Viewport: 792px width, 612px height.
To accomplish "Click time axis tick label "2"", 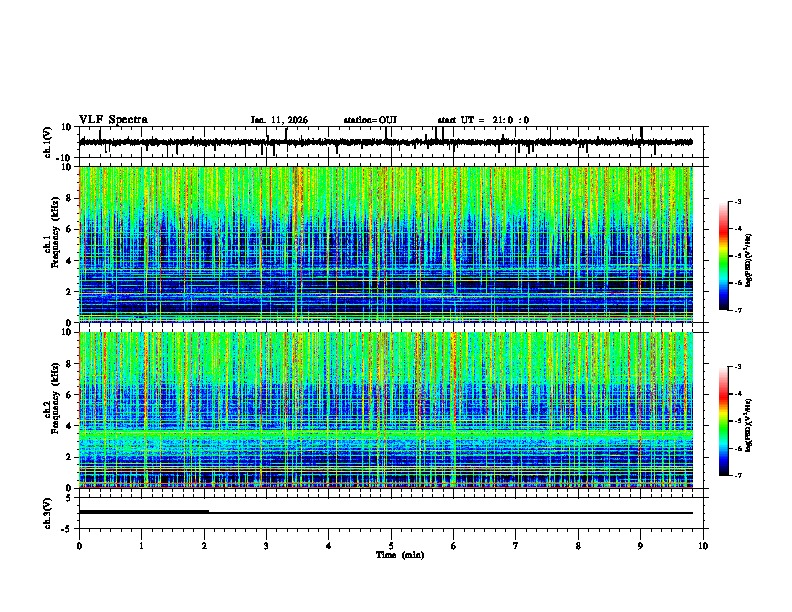I will pyautogui.click(x=204, y=546).
